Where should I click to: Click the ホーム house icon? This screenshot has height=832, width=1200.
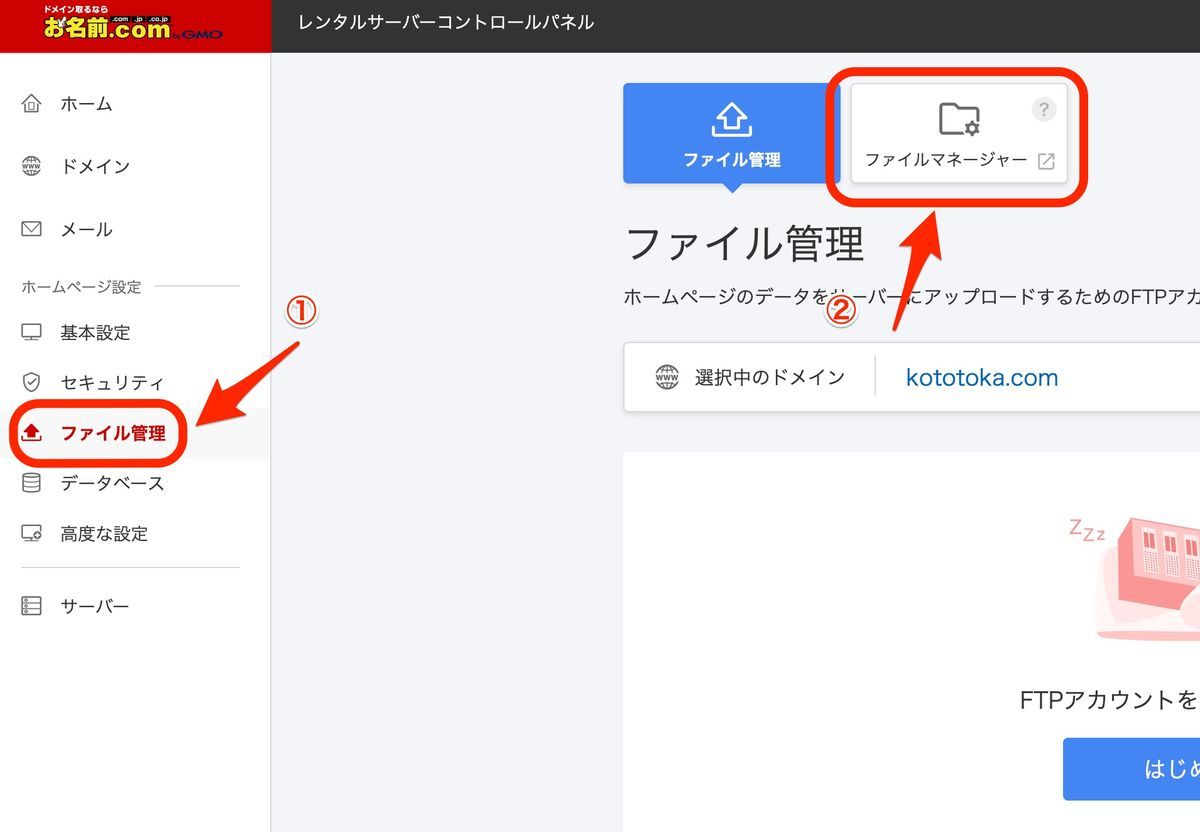[x=32, y=104]
